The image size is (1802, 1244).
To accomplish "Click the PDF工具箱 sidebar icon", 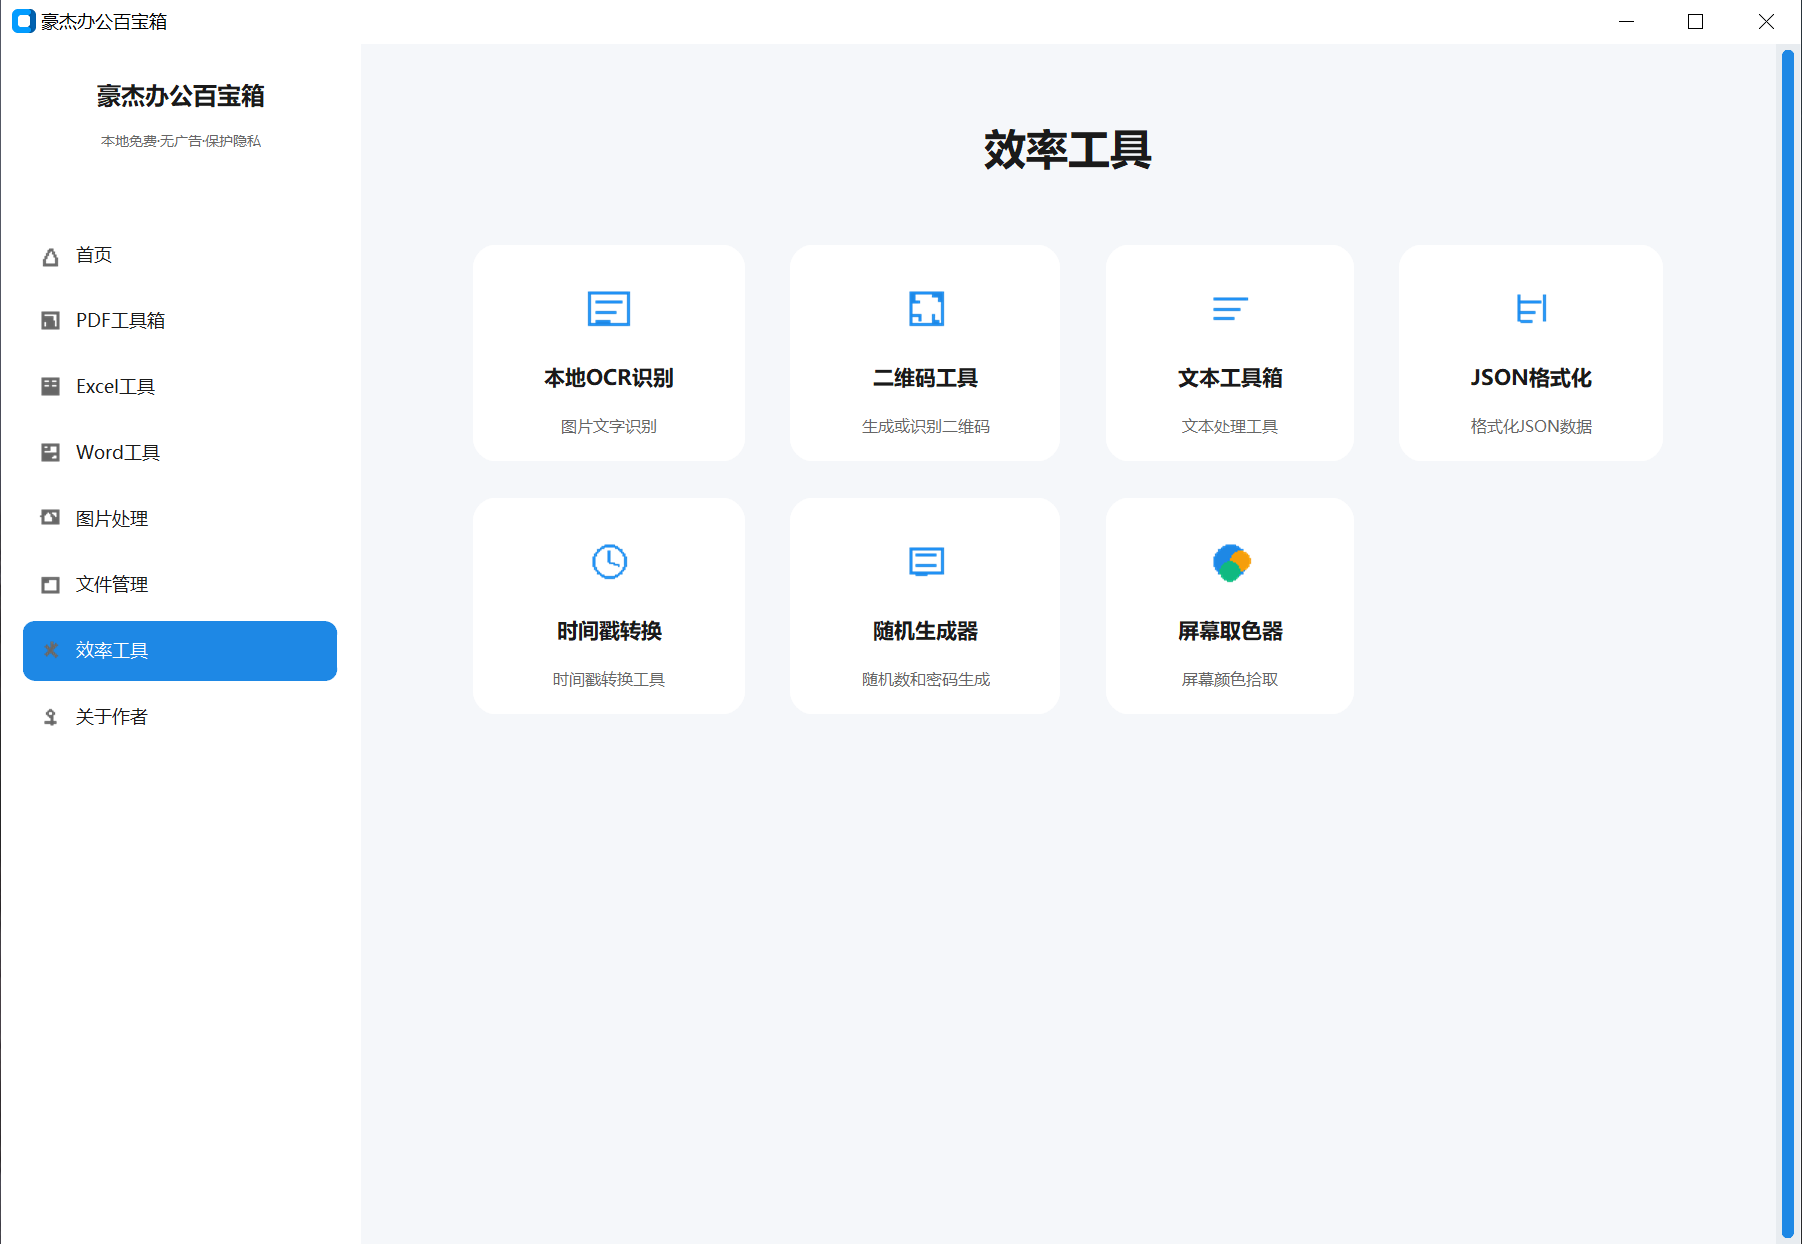I will click(50, 321).
